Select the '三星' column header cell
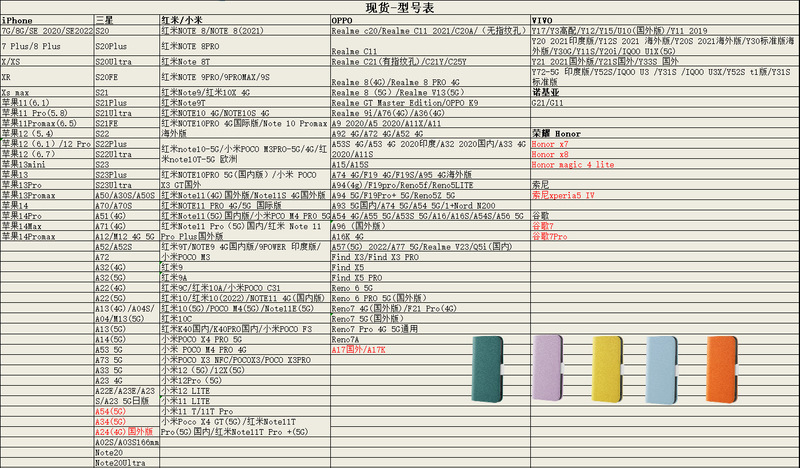The width and height of the screenshot is (800, 468). (x=127, y=20)
